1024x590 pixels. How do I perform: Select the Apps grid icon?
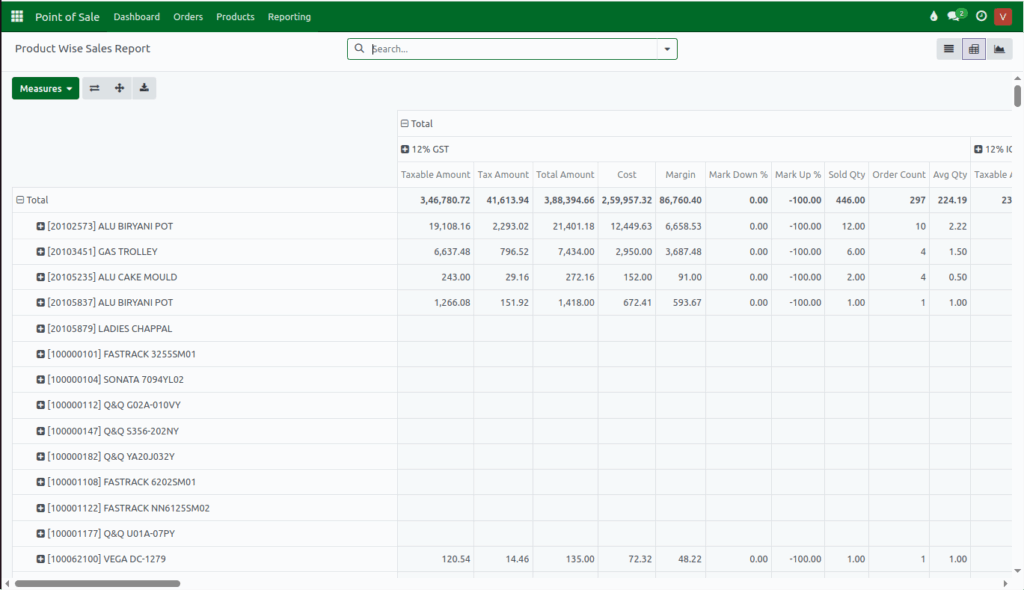point(15,16)
